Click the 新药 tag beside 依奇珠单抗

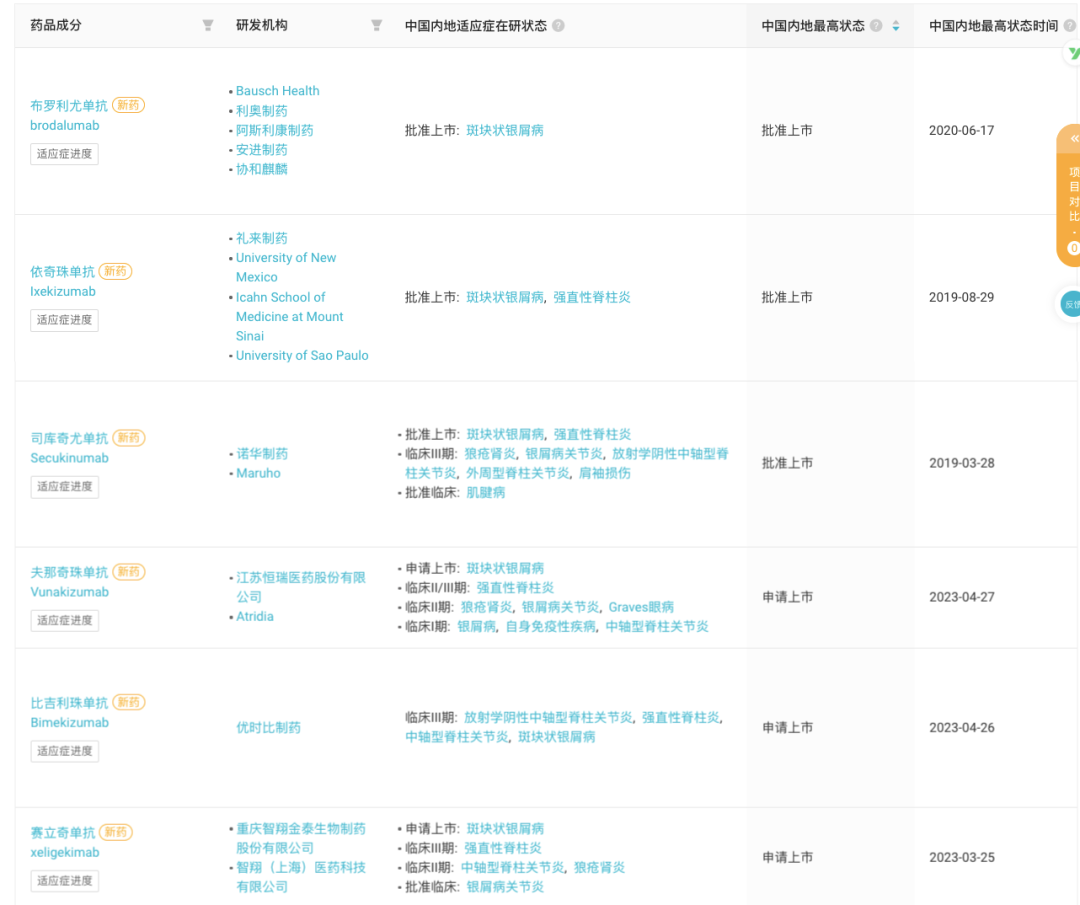115,271
